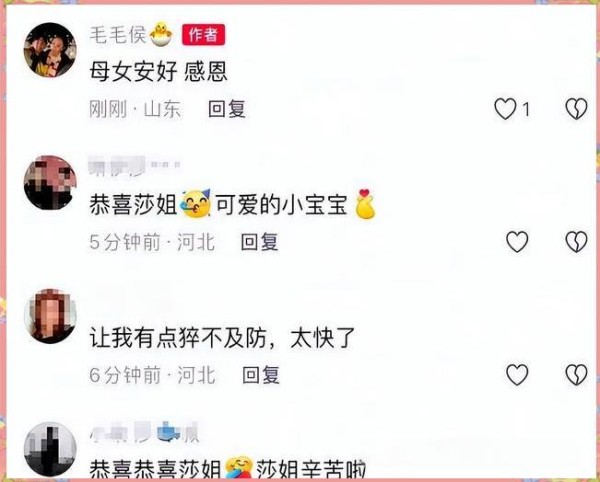Like the comment from 毛毛侯

click(x=505, y=109)
